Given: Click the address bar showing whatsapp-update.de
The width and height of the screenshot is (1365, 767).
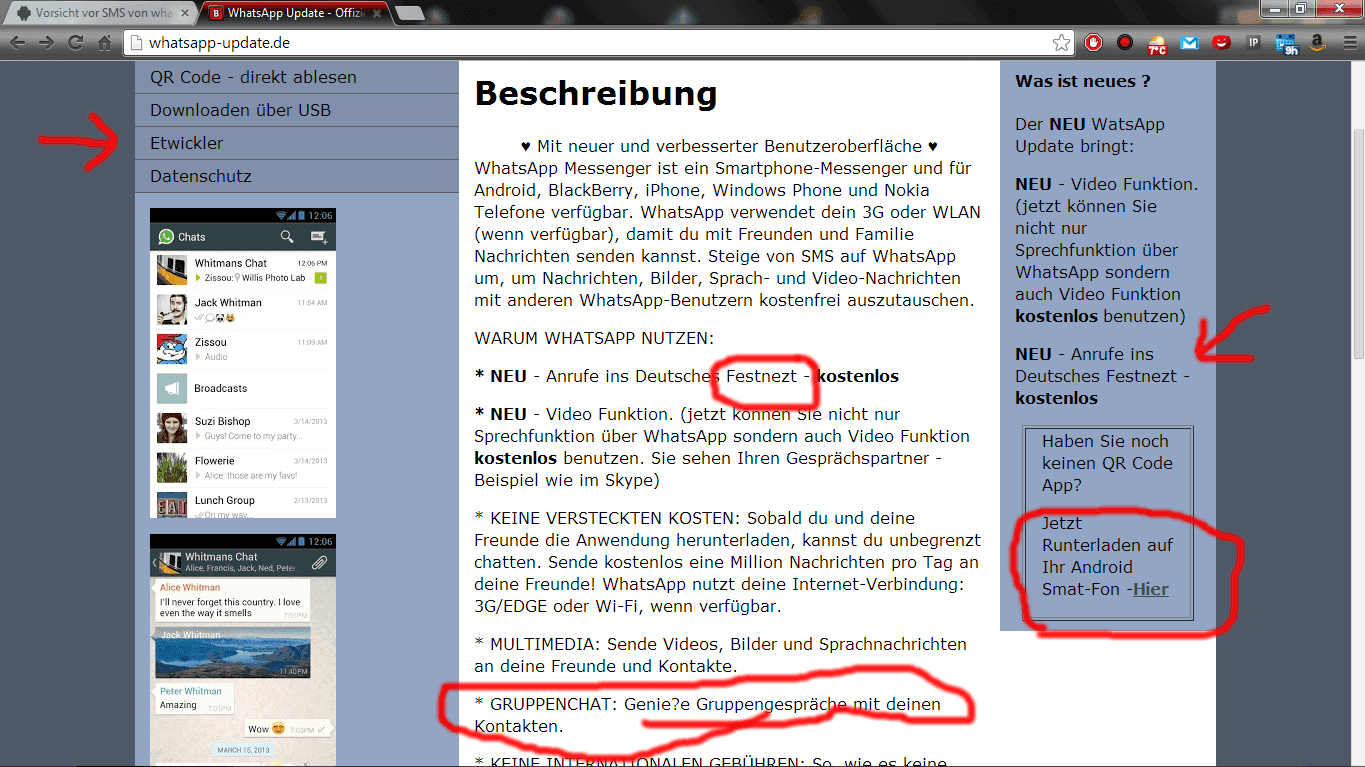Looking at the screenshot, I should pyautogui.click(x=600, y=43).
